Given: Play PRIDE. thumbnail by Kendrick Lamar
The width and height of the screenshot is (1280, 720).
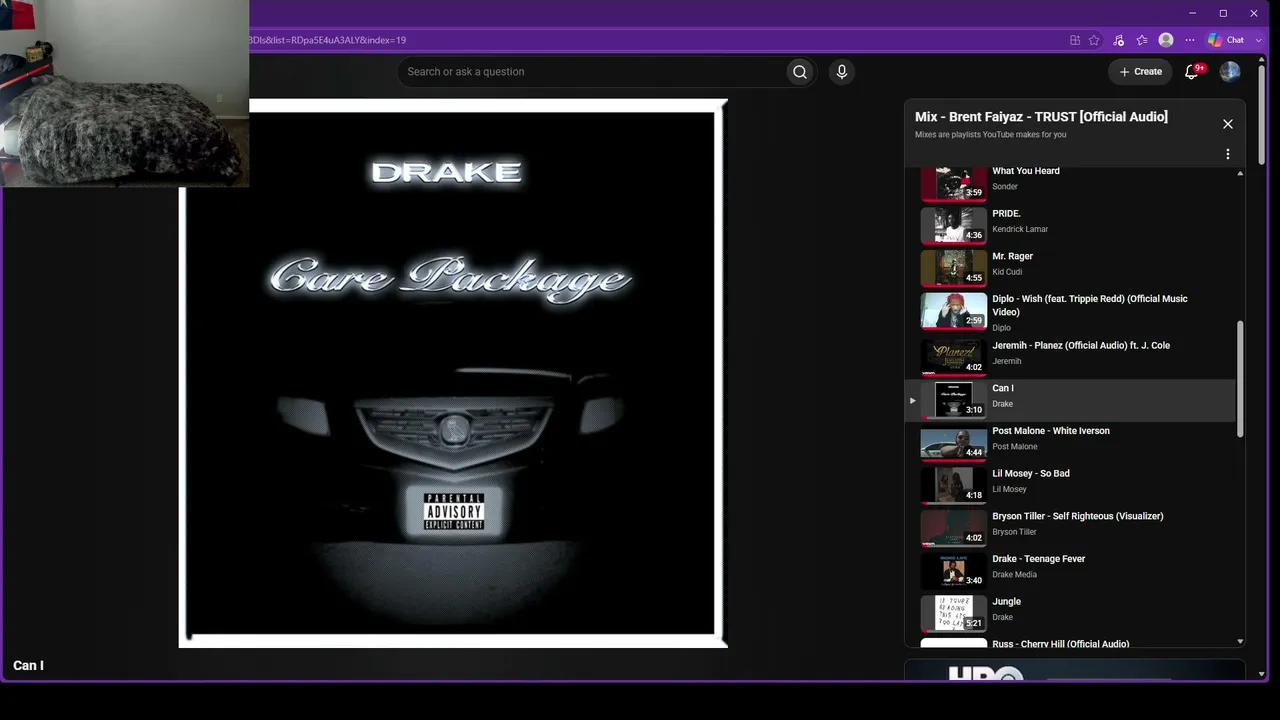Looking at the screenshot, I should click(953, 226).
